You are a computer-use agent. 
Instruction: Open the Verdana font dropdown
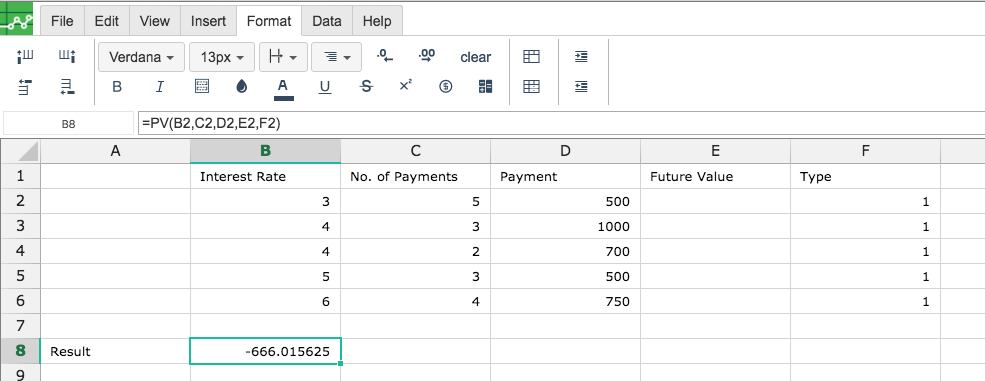(141, 57)
